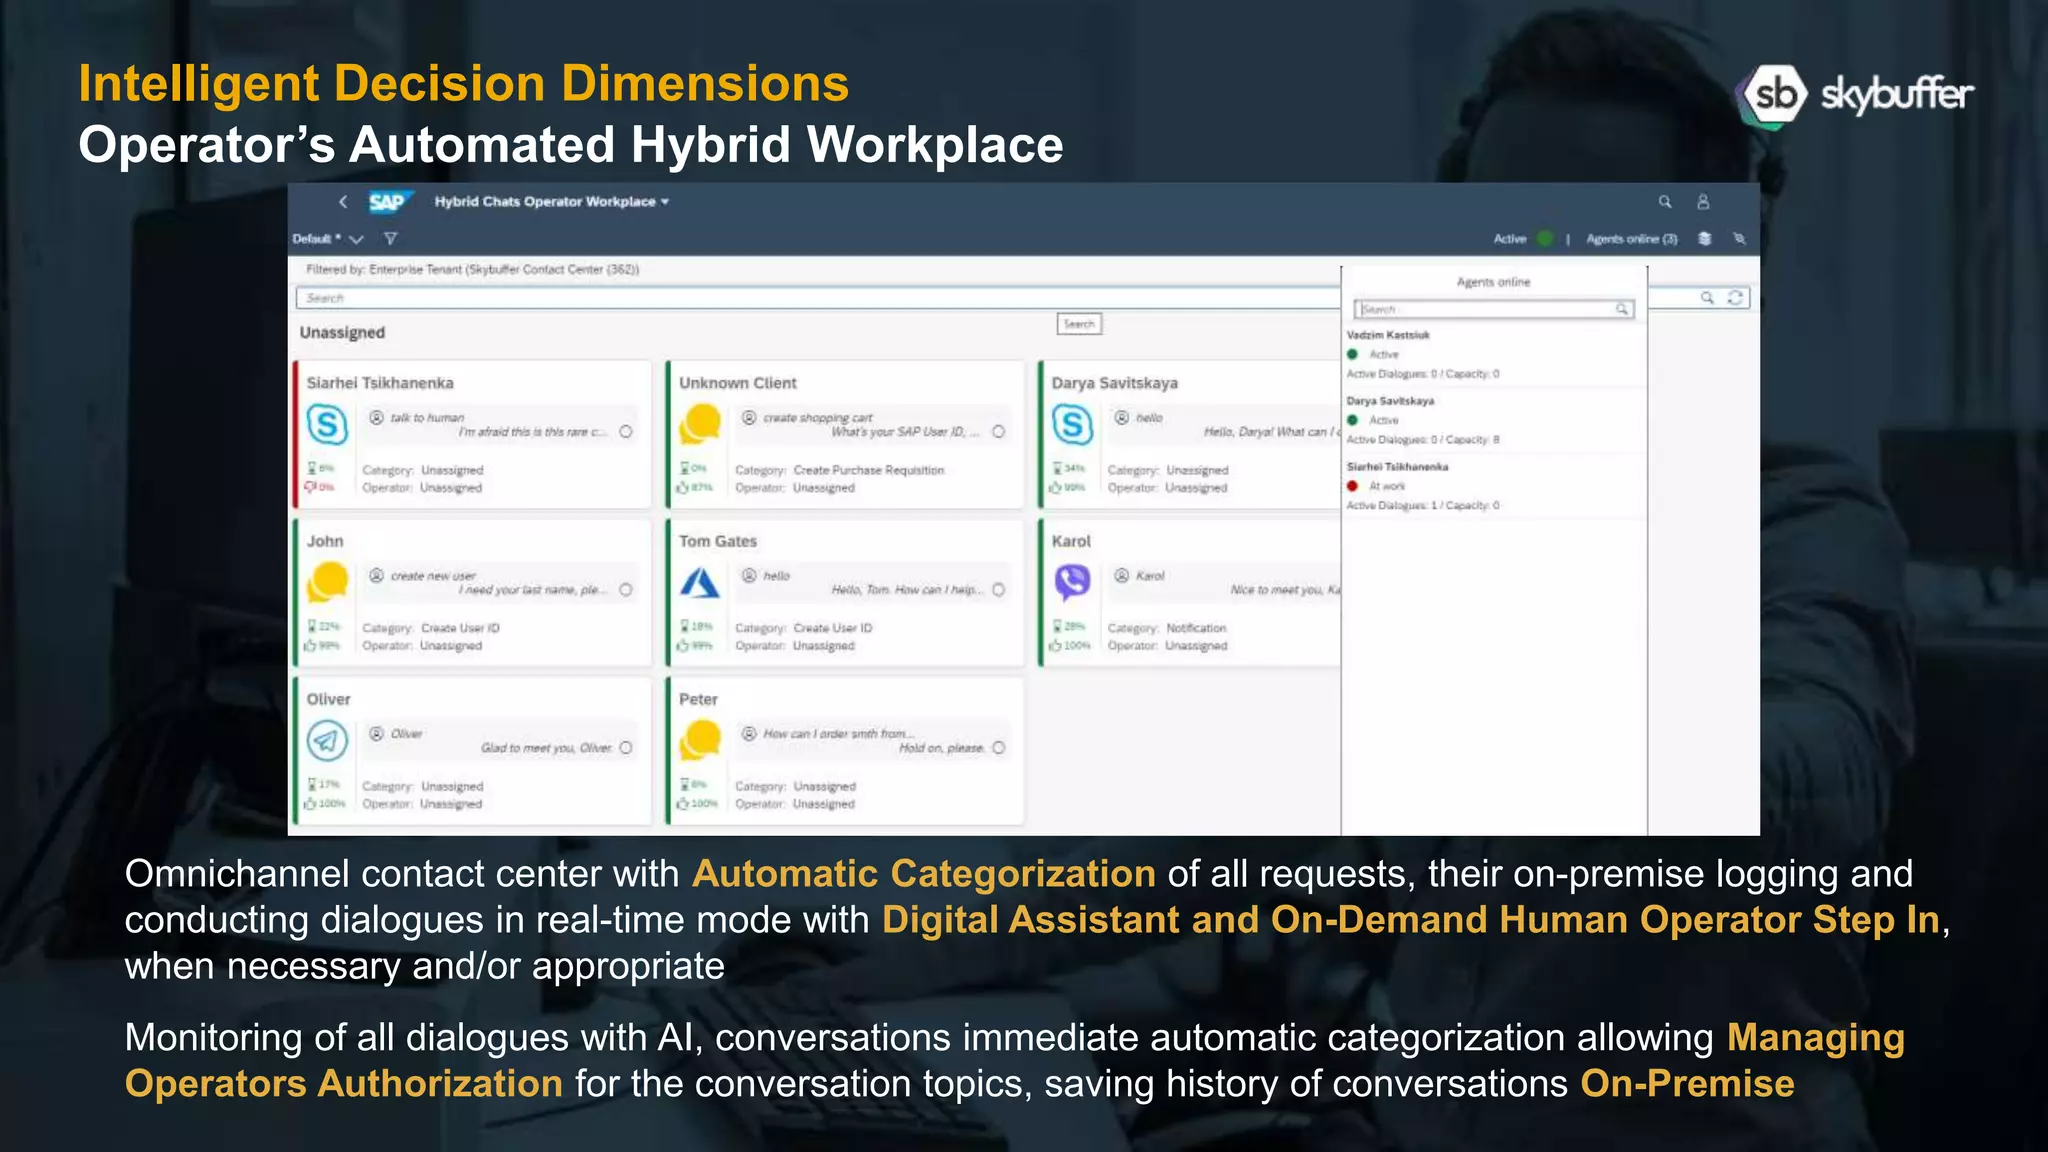Click the Viber phone icon on Karol card
2048x1152 pixels.
tap(1072, 582)
